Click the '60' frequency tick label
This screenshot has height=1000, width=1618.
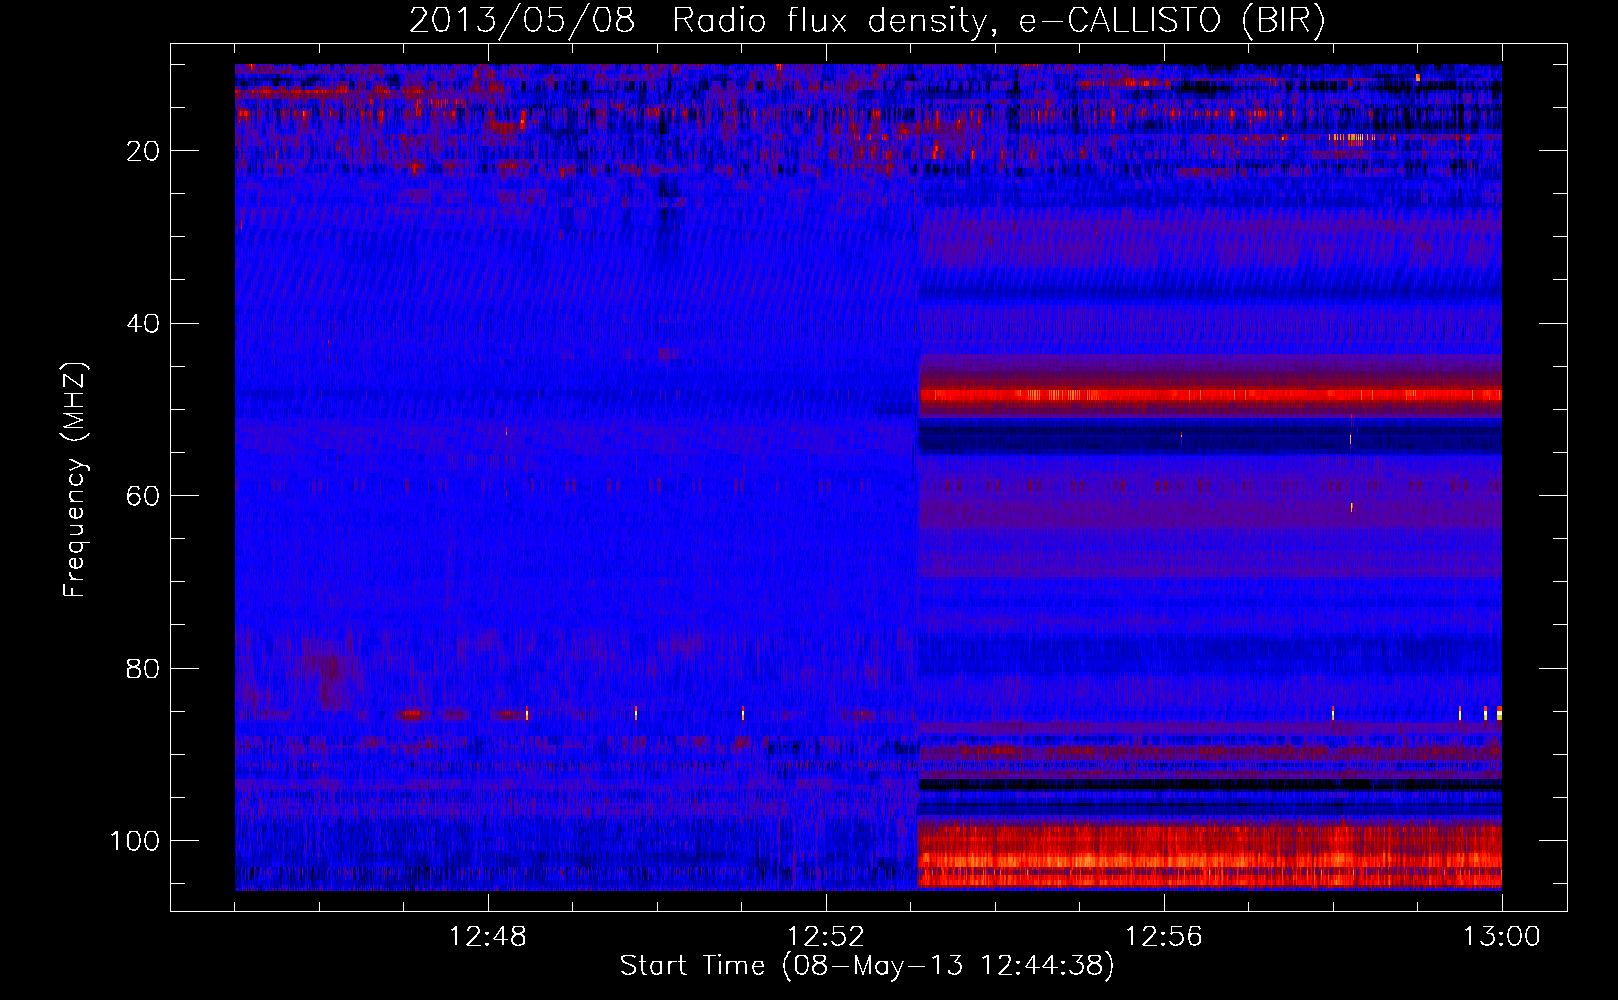tap(143, 496)
